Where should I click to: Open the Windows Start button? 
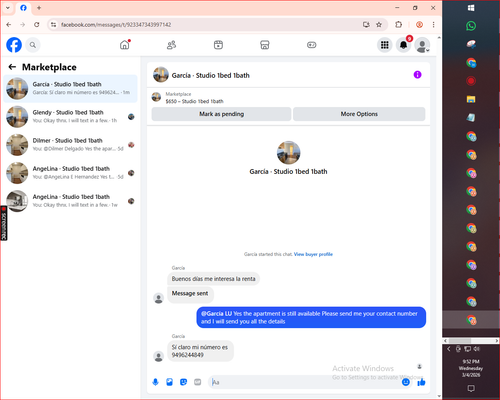[471, 8]
